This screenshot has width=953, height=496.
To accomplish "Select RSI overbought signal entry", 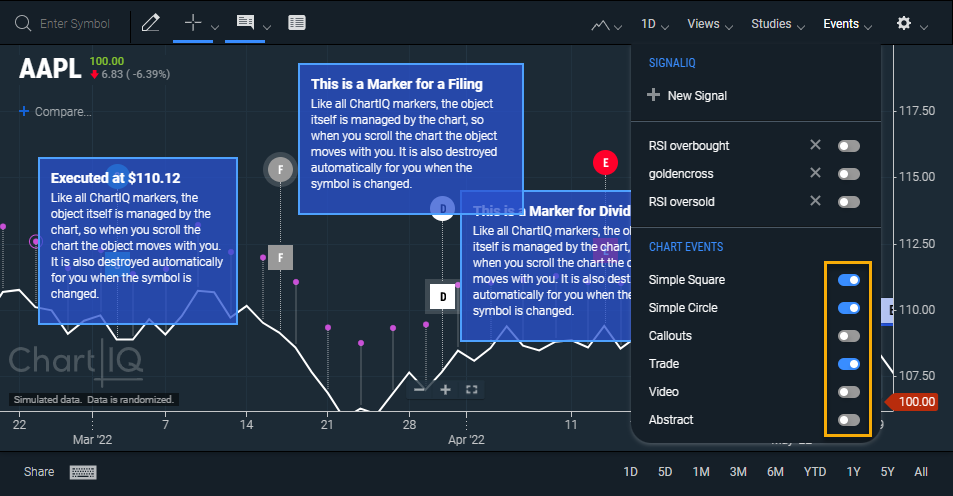I will [689, 146].
